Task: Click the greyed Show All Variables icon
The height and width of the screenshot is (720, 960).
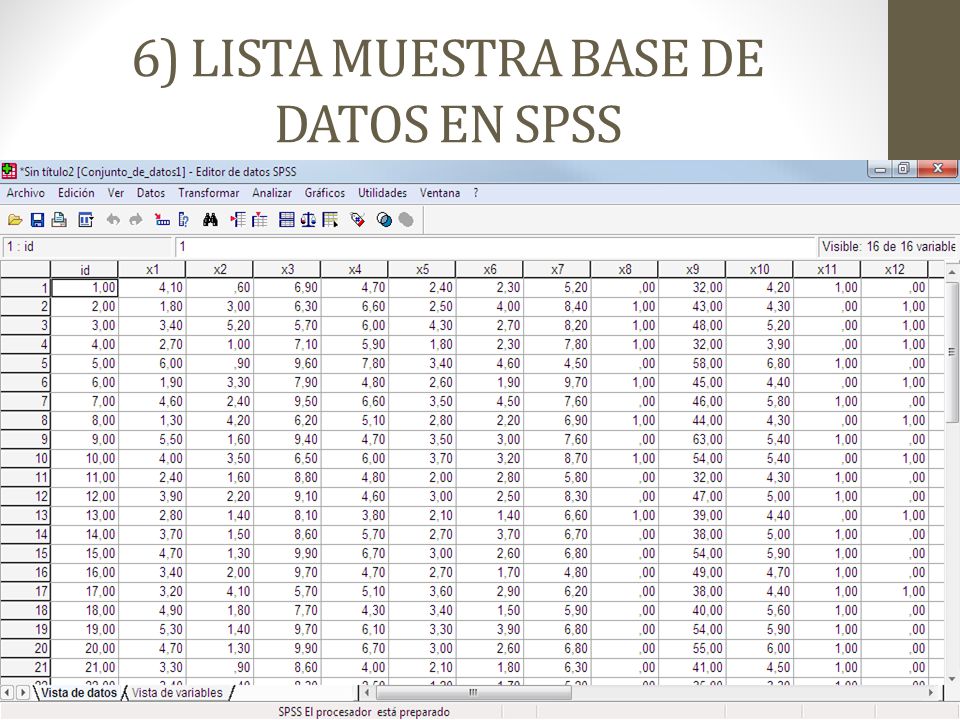Action: pos(406,220)
